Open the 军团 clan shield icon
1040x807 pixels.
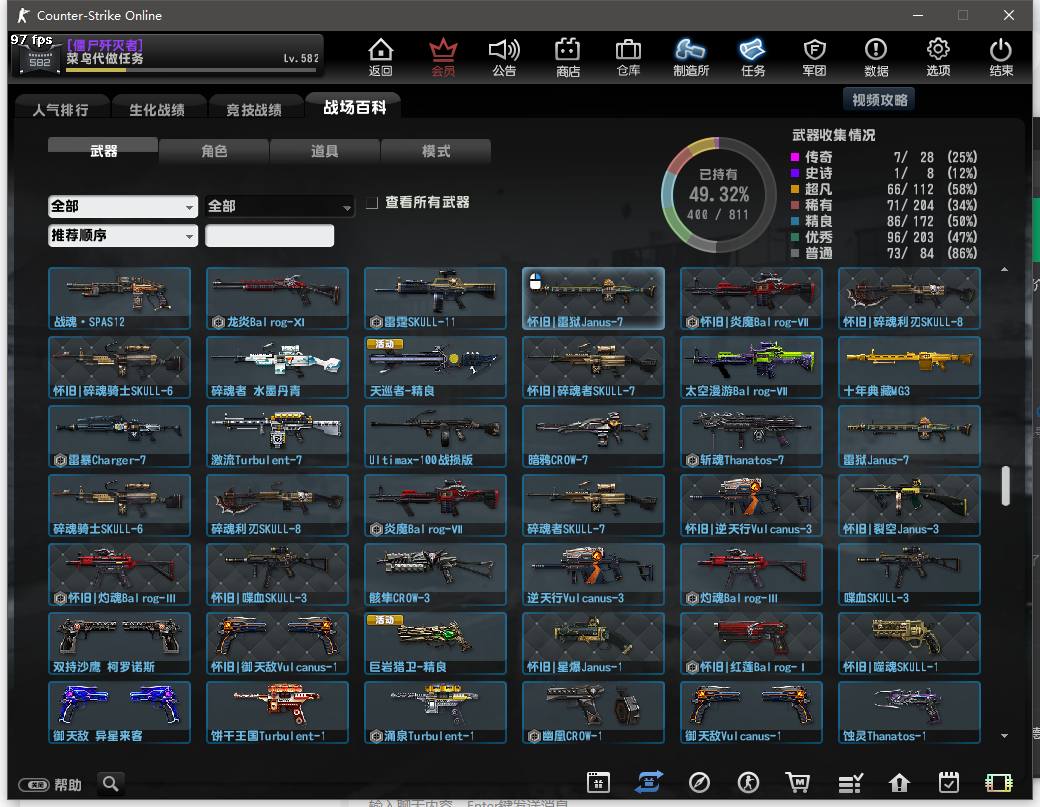814,57
